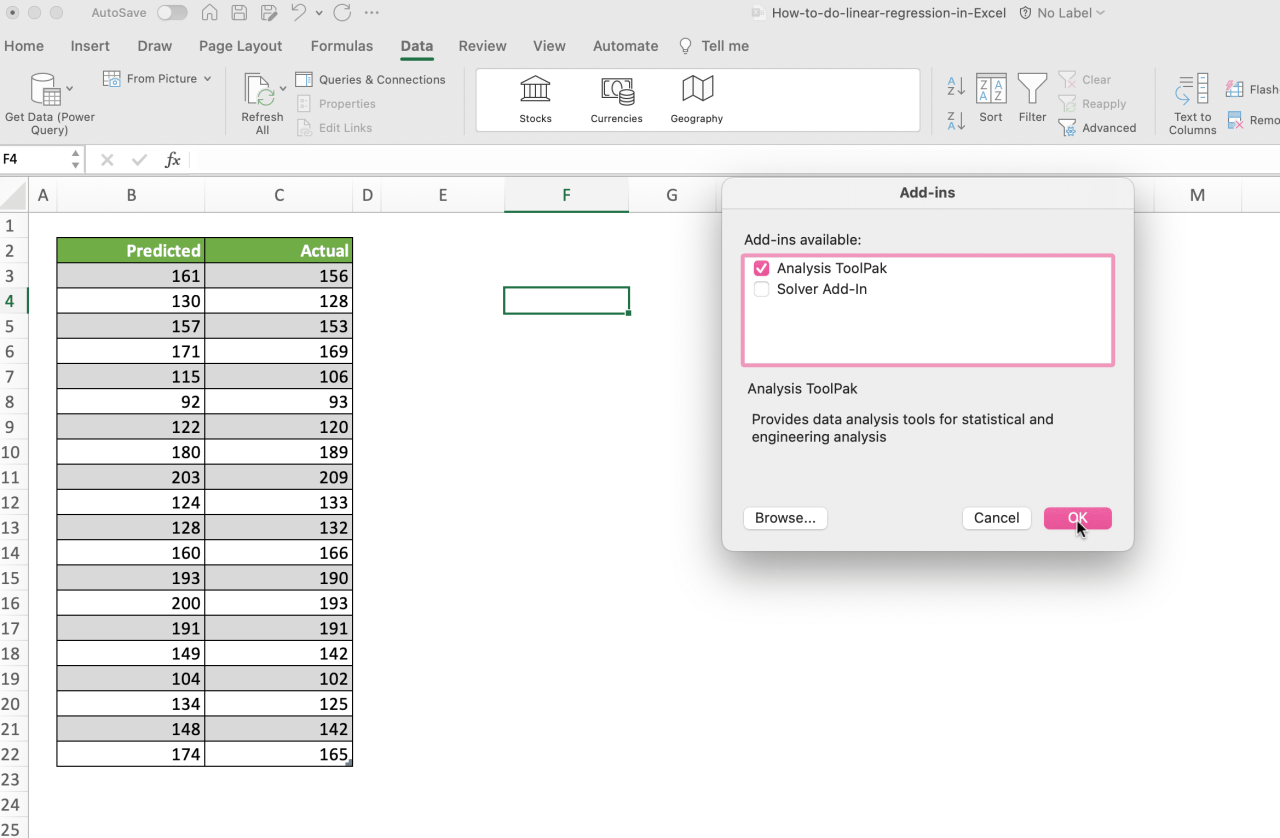Expand the Refresh All dropdown arrow
The height and width of the screenshot is (838, 1280).
click(x=281, y=88)
